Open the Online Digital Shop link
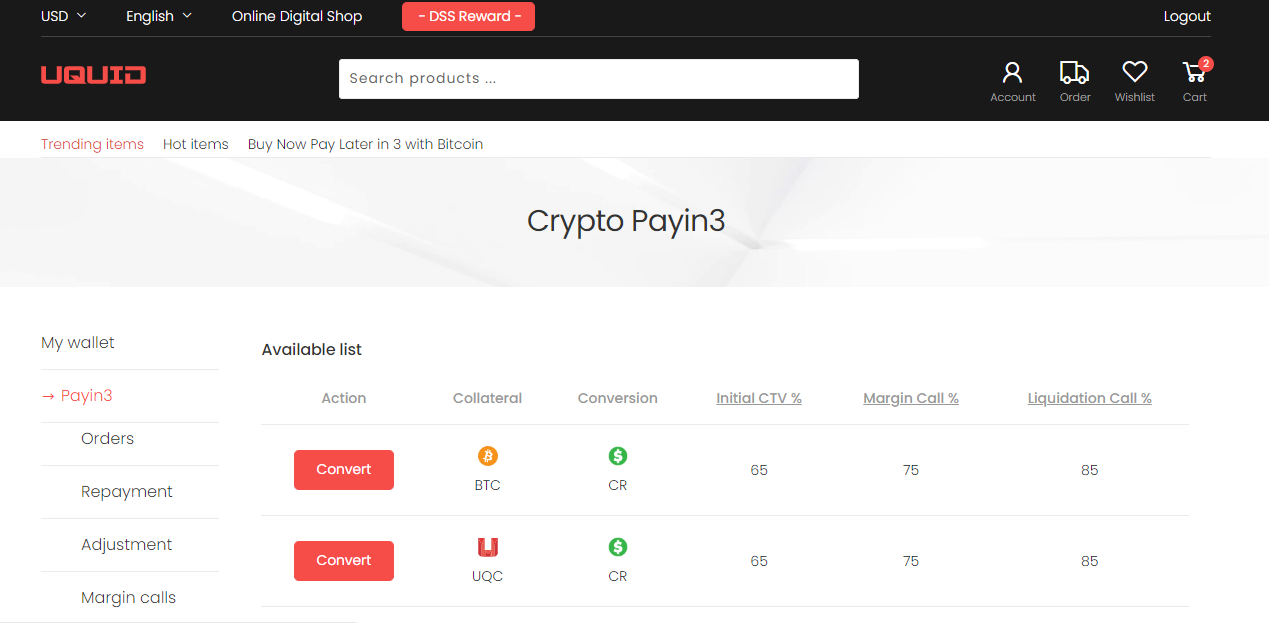The width and height of the screenshot is (1269, 623). 297,16
